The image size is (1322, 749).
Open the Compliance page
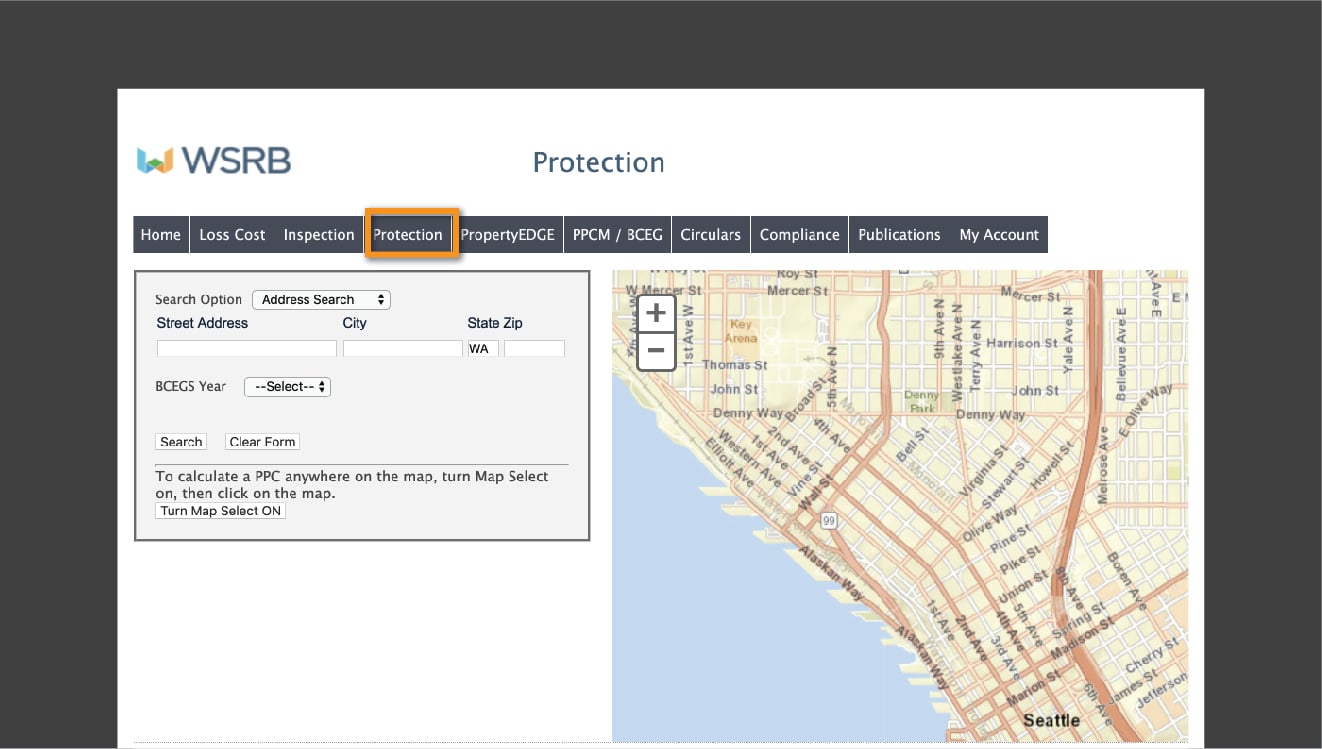point(799,234)
